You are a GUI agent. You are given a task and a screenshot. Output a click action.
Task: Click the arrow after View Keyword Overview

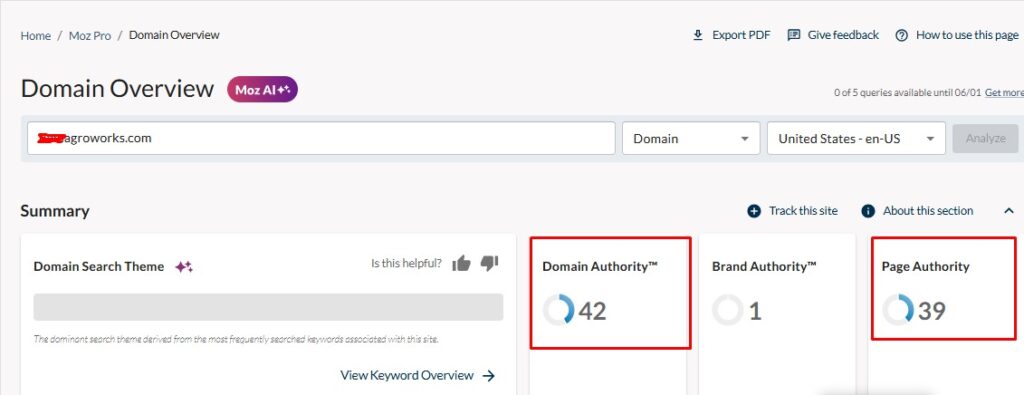pos(488,375)
